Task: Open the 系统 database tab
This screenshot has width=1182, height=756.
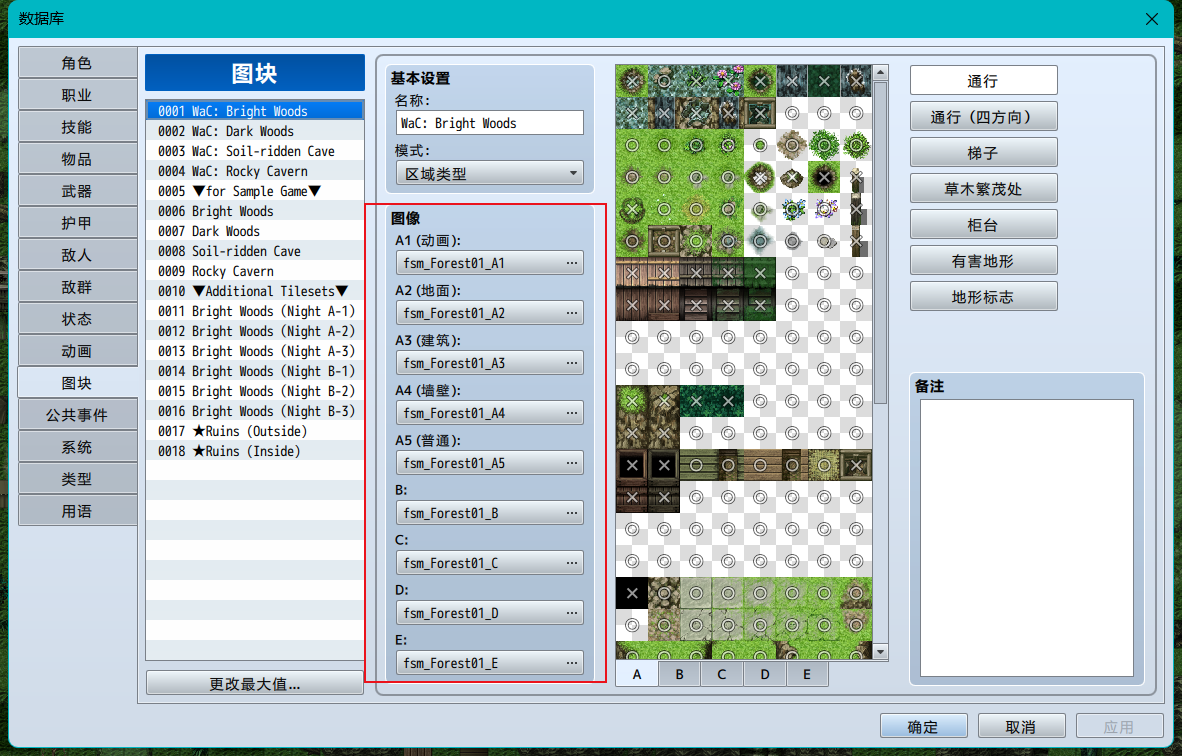Action: click(x=77, y=447)
